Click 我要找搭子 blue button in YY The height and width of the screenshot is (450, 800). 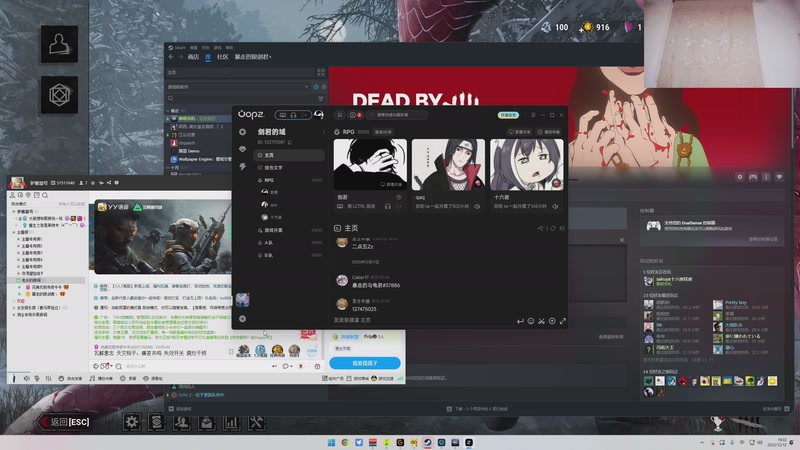(365, 363)
